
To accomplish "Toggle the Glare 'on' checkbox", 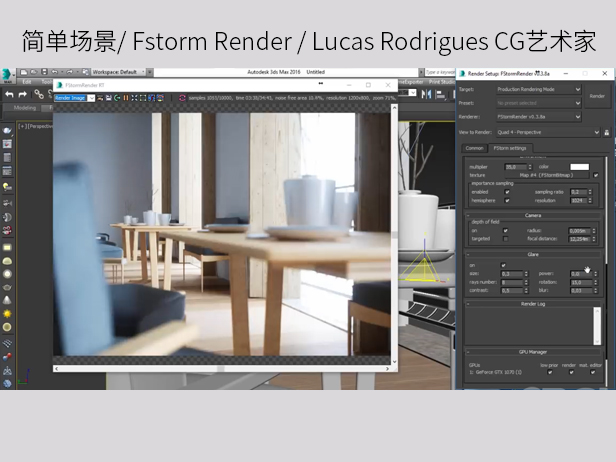I will 503,265.
